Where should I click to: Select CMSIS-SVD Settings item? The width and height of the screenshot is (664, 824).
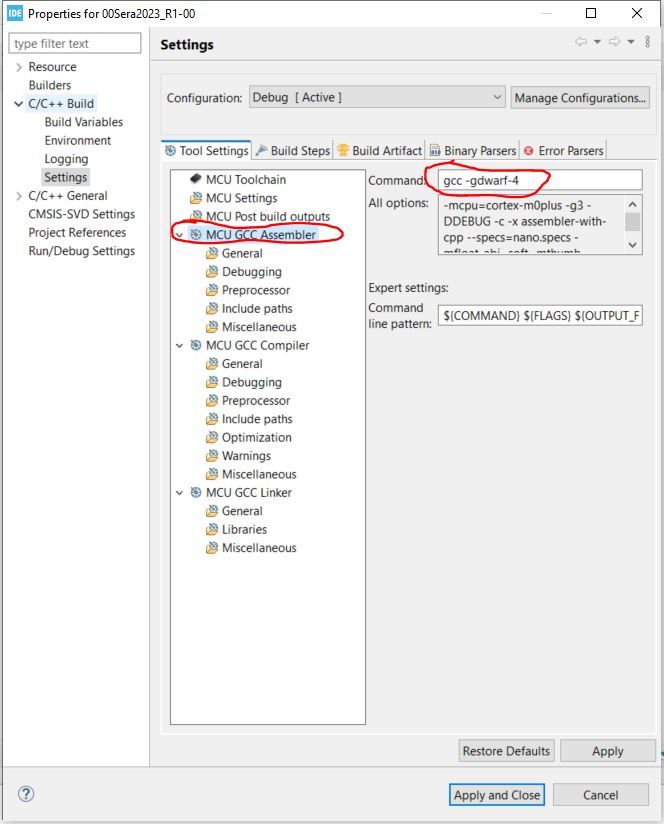click(81, 214)
